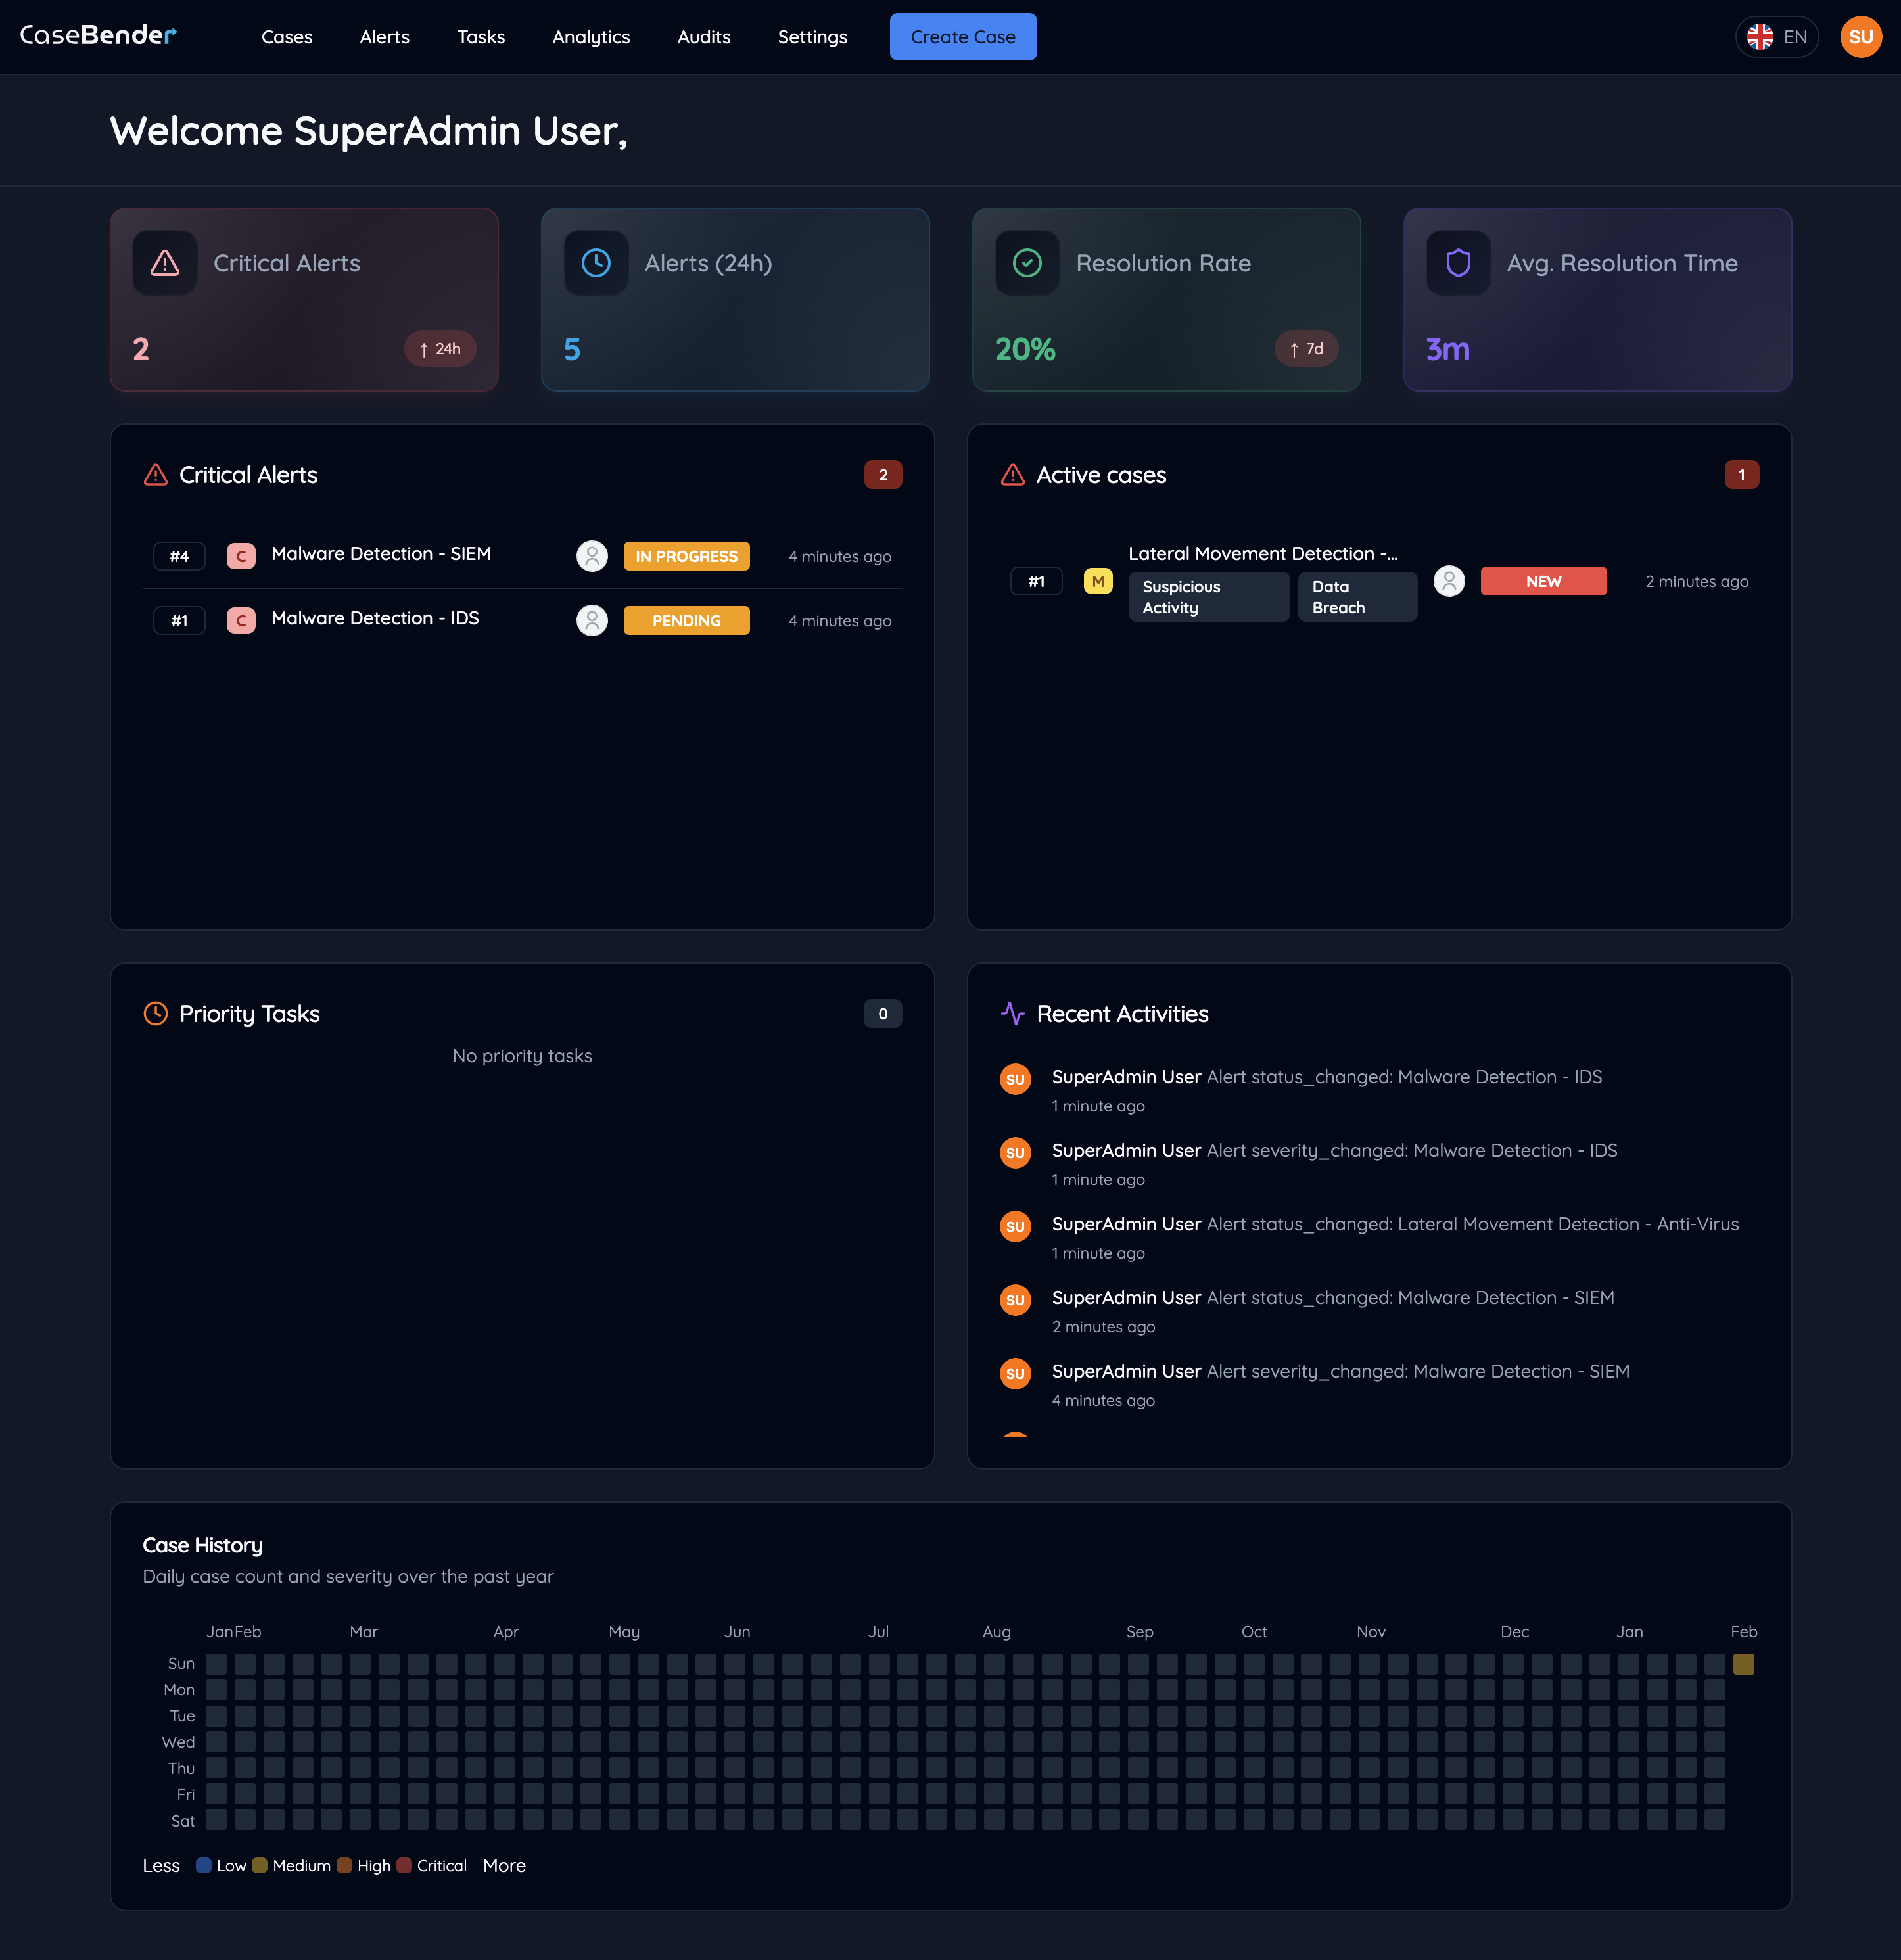Open the EN language selector
The width and height of the screenshot is (1901, 1960).
click(x=1776, y=37)
